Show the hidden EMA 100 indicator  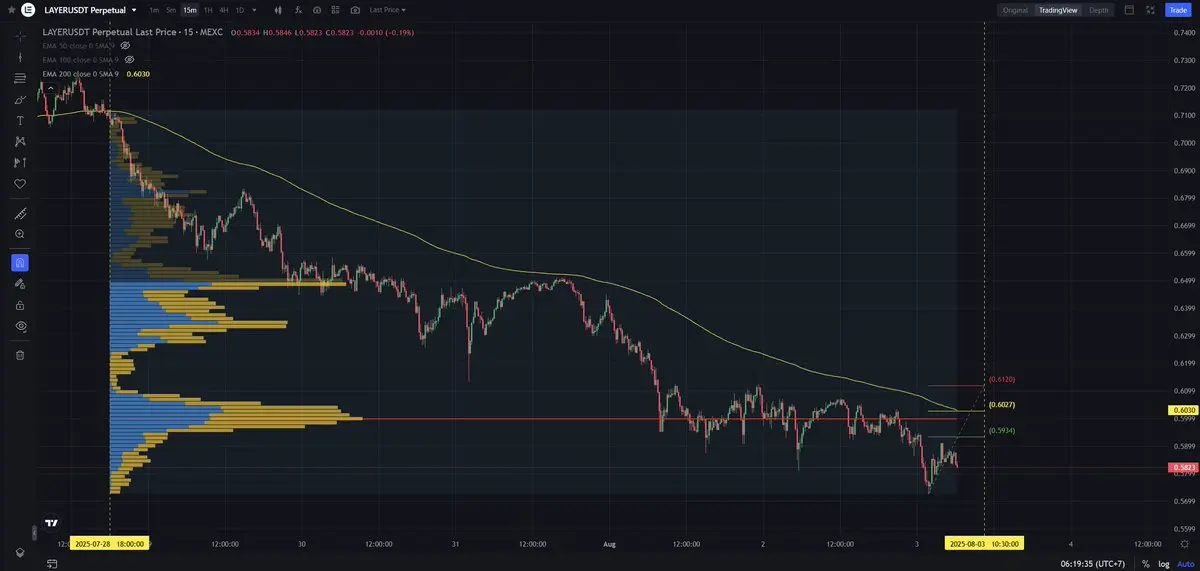129,60
